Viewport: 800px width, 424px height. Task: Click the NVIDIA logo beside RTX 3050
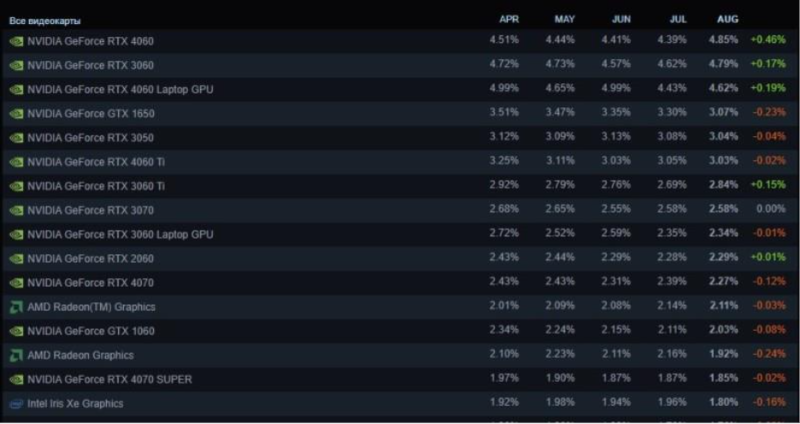16,138
